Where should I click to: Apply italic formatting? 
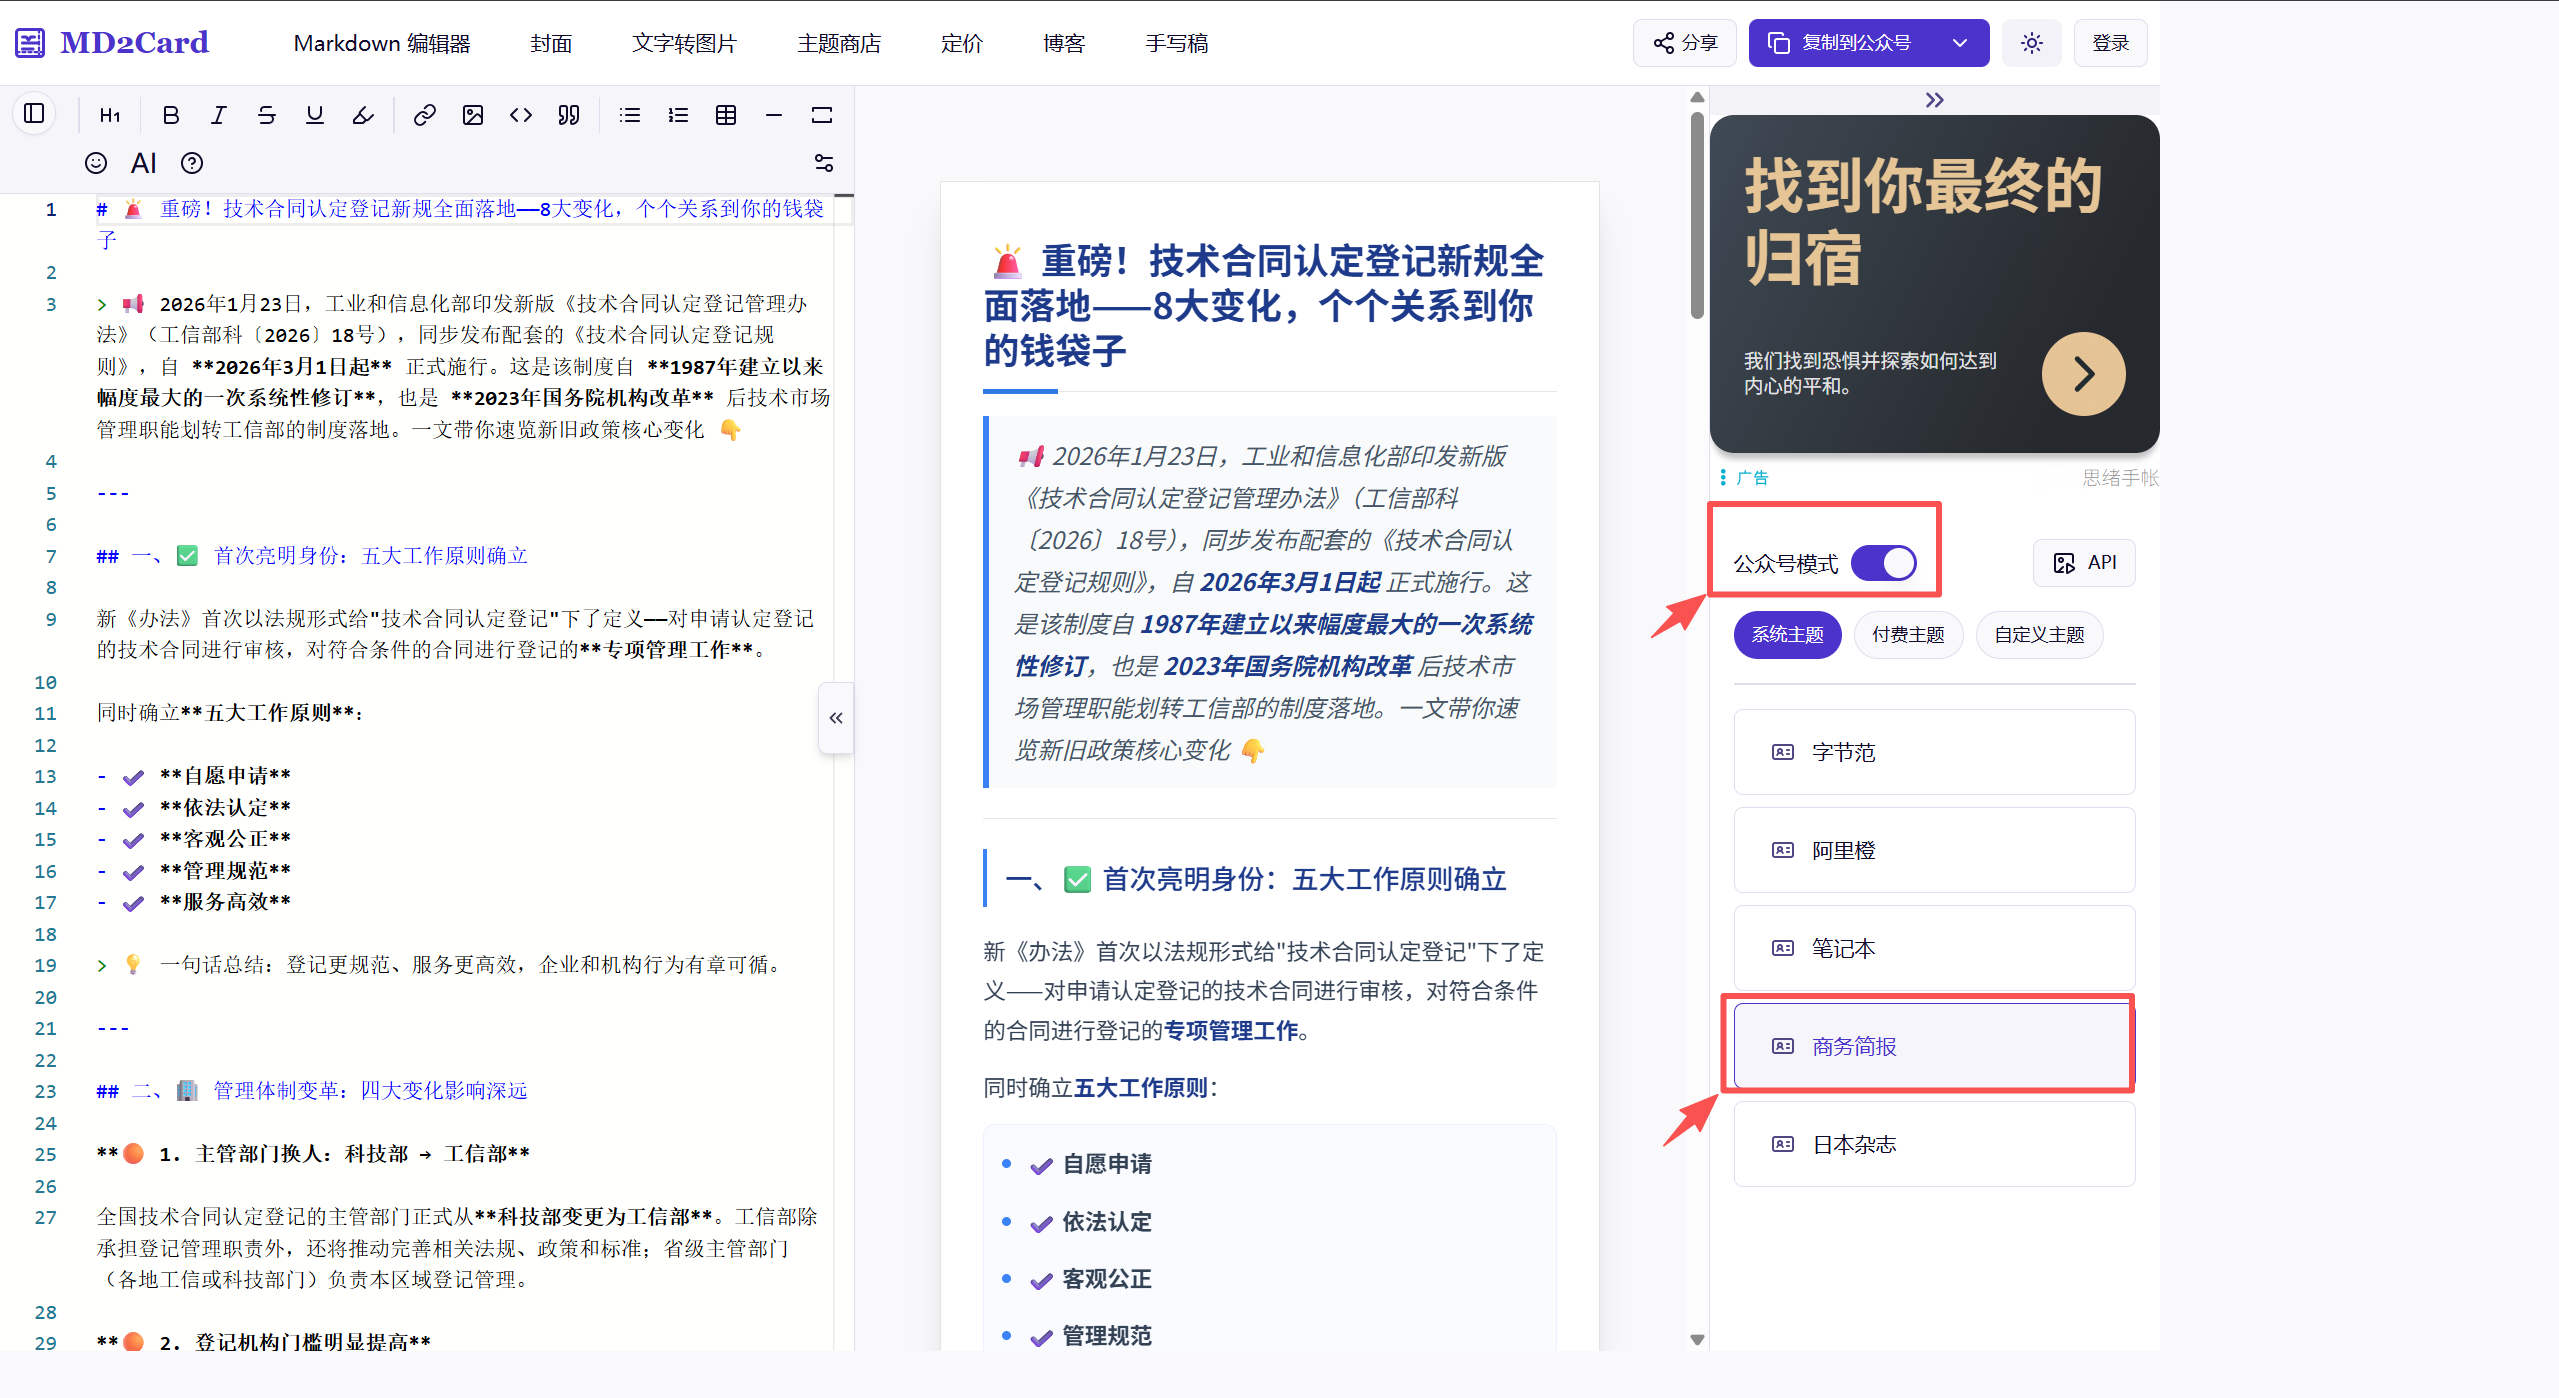click(219, 116)
